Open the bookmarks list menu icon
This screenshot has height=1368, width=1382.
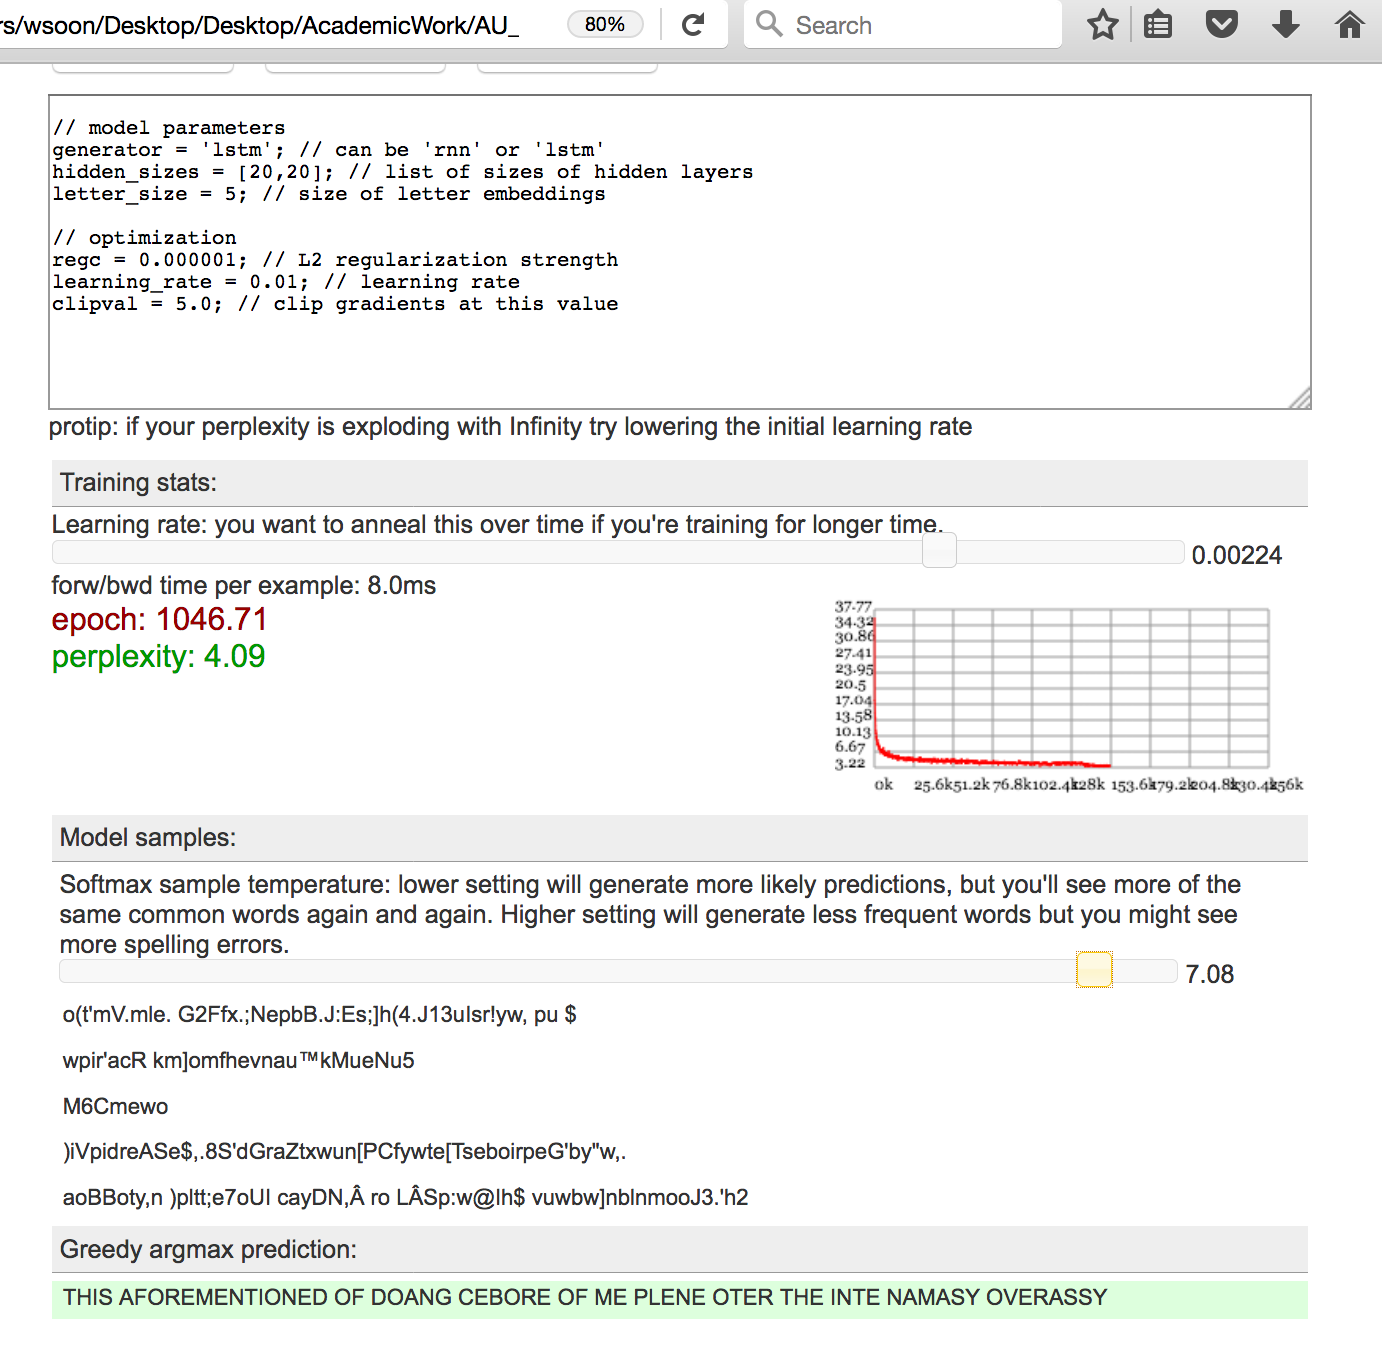[1158, 25]
